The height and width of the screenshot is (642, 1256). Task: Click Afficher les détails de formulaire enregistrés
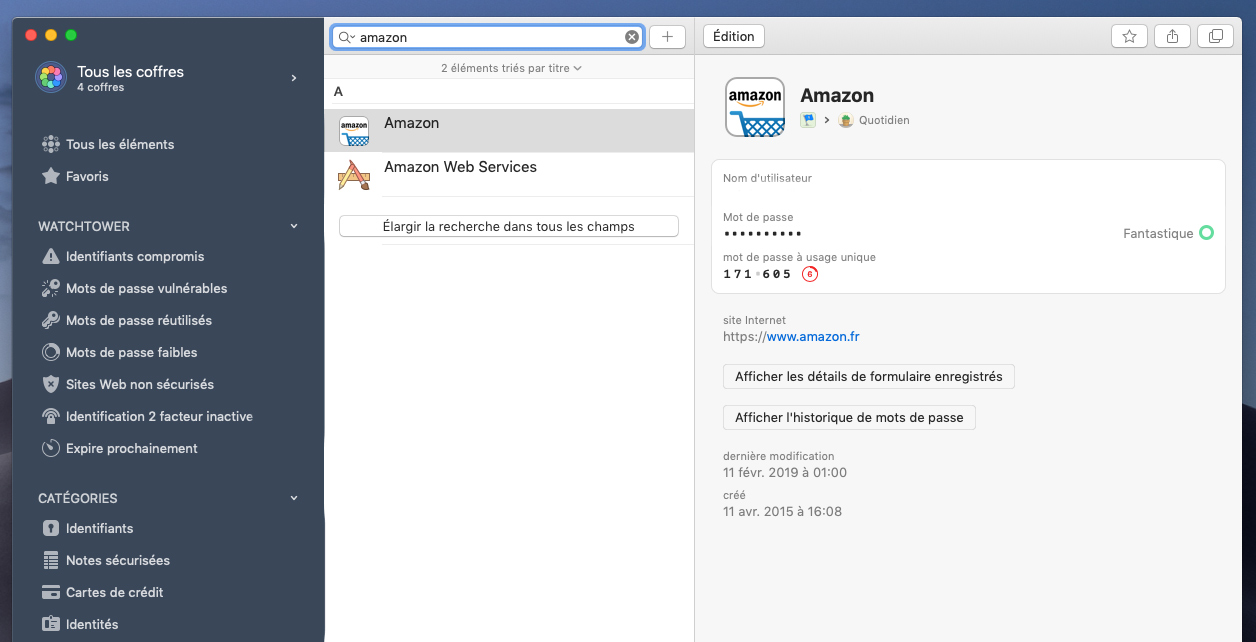pyautogui.click(x=869, y=377)
